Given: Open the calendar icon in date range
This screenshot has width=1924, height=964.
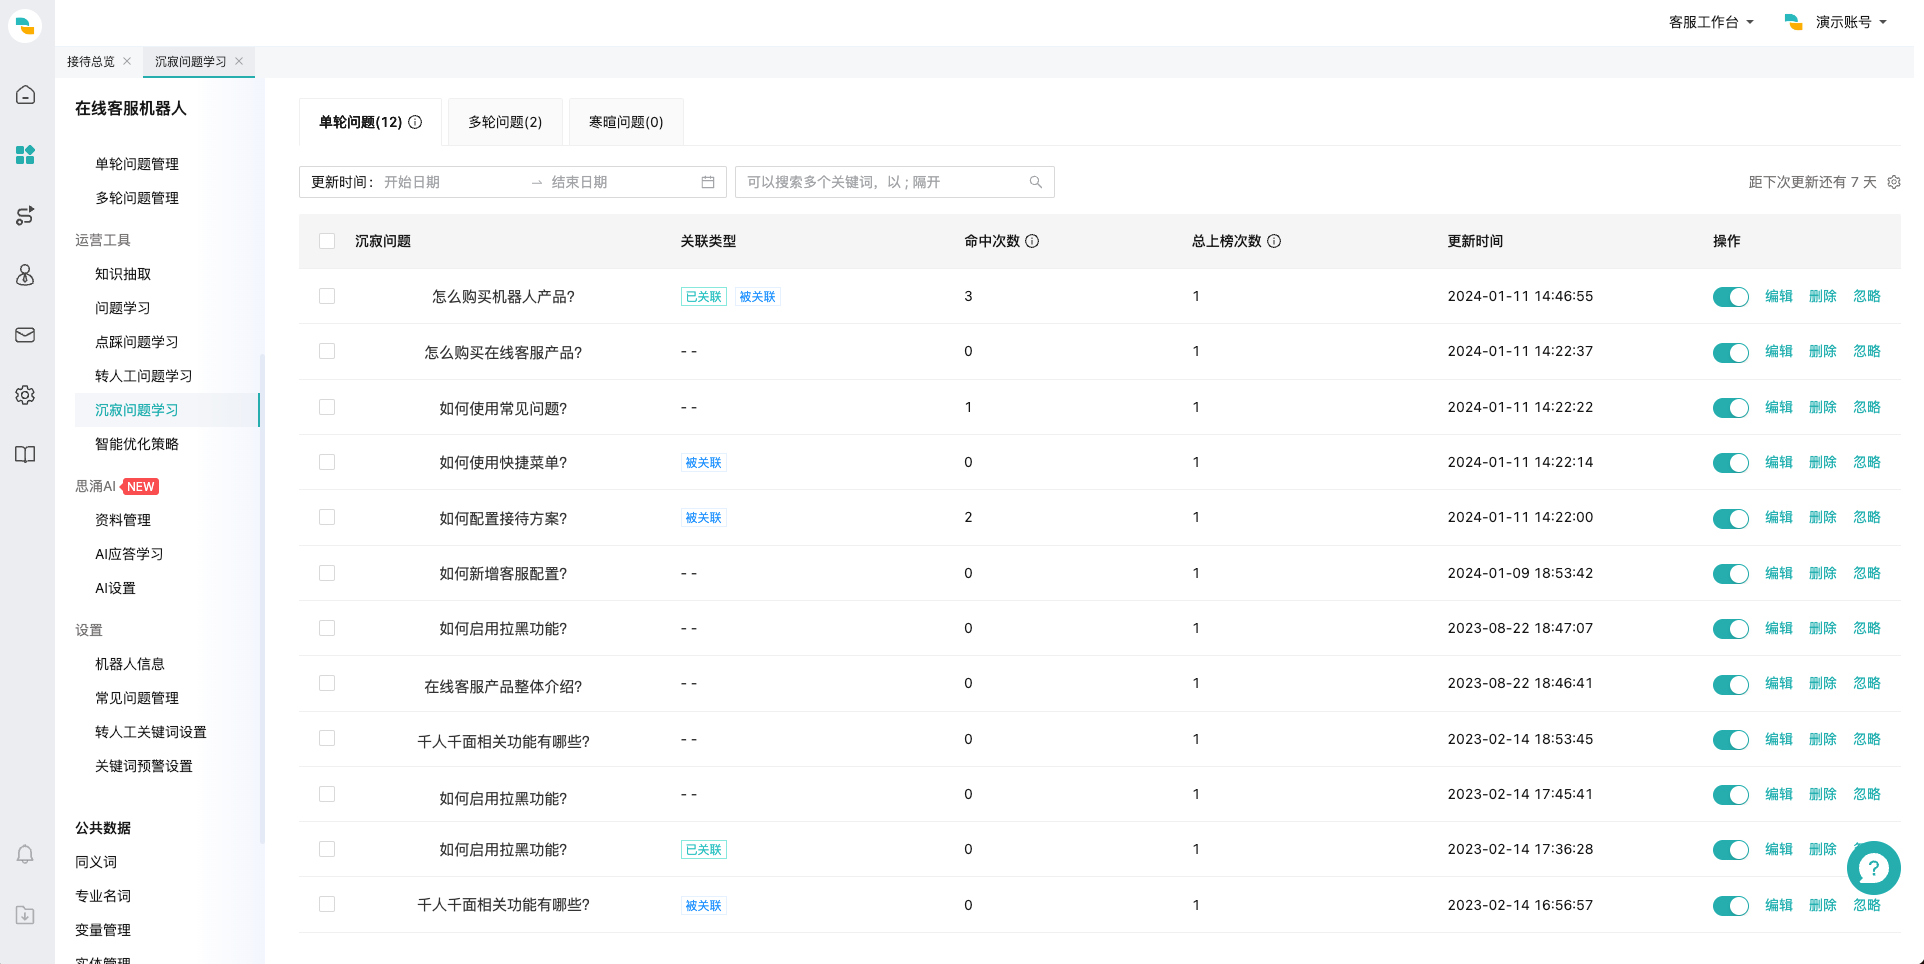Looking at the screenshot, I should coord(708,182).
